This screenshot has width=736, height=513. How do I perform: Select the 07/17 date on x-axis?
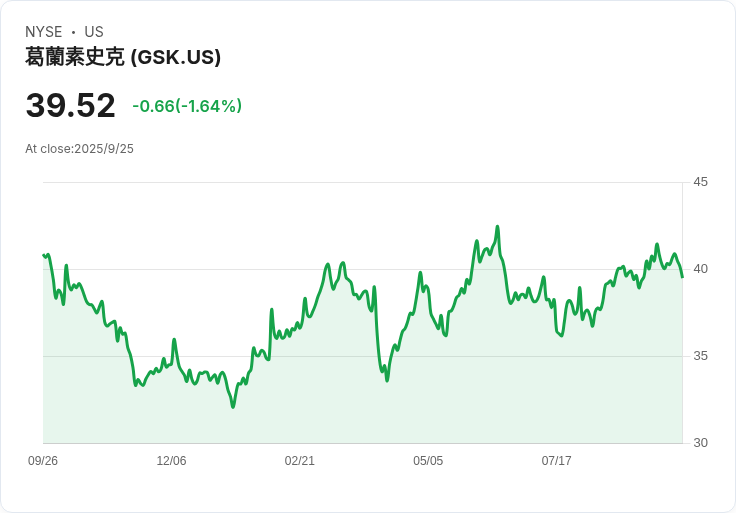[557, 461]
